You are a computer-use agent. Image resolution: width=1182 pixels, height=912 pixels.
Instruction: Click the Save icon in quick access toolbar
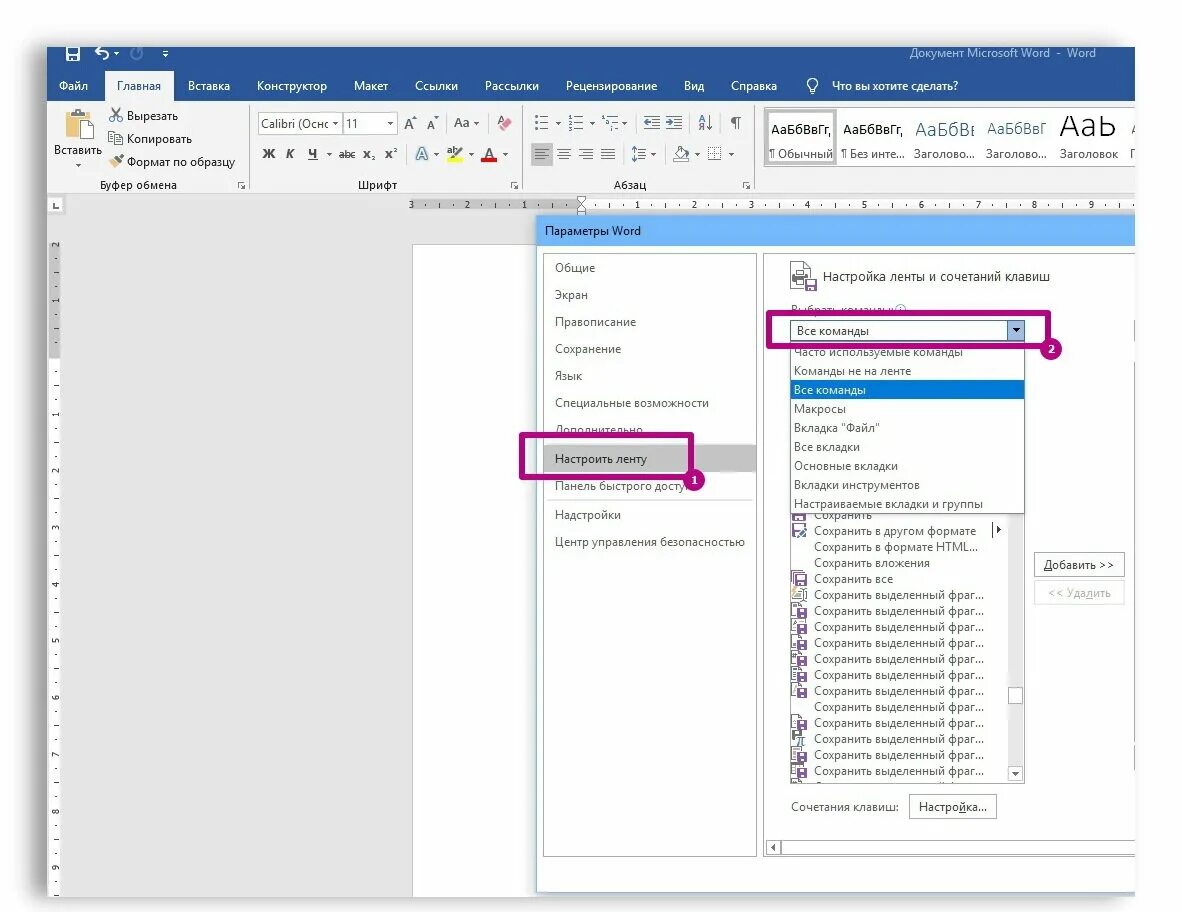pos(72,54)
